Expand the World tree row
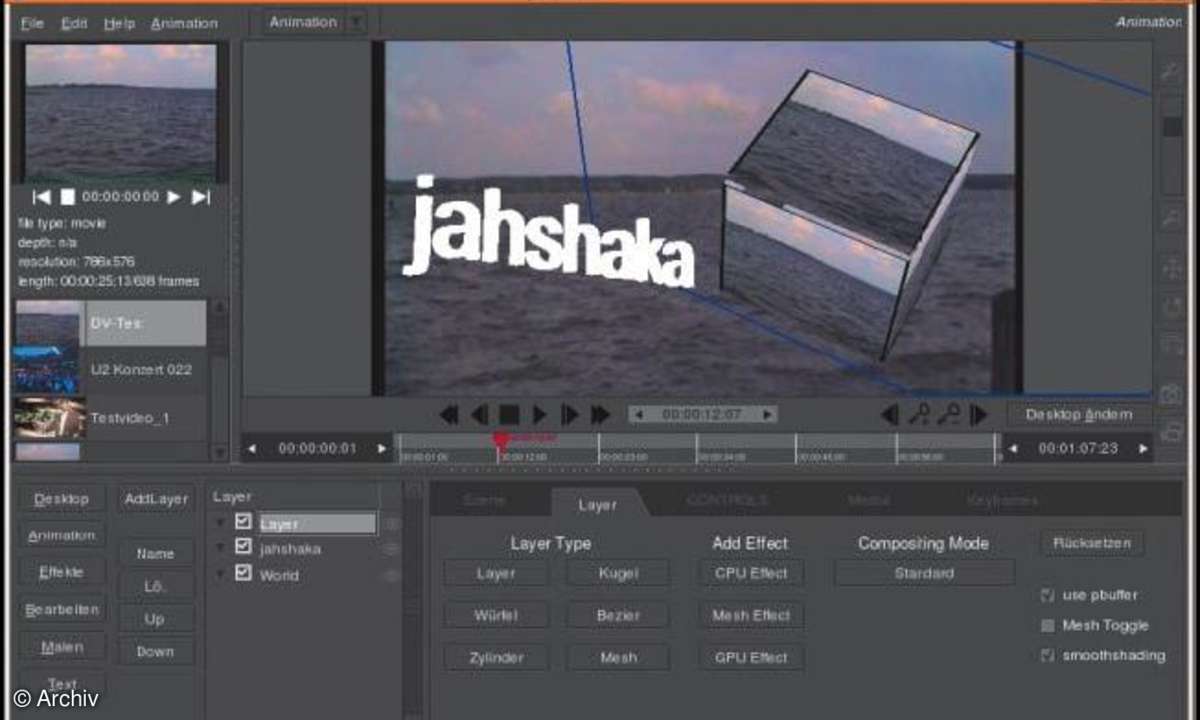Image resolution: width=1200 pixels, height=720 pixels. [221, 574]
